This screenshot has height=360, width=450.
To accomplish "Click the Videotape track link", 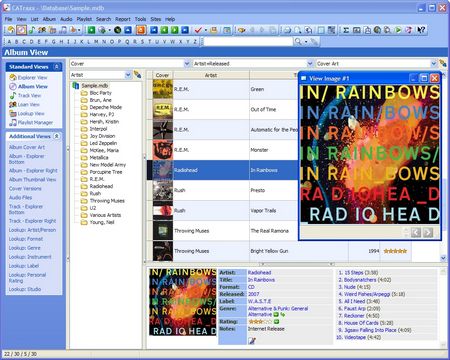I will coord(355,337).
